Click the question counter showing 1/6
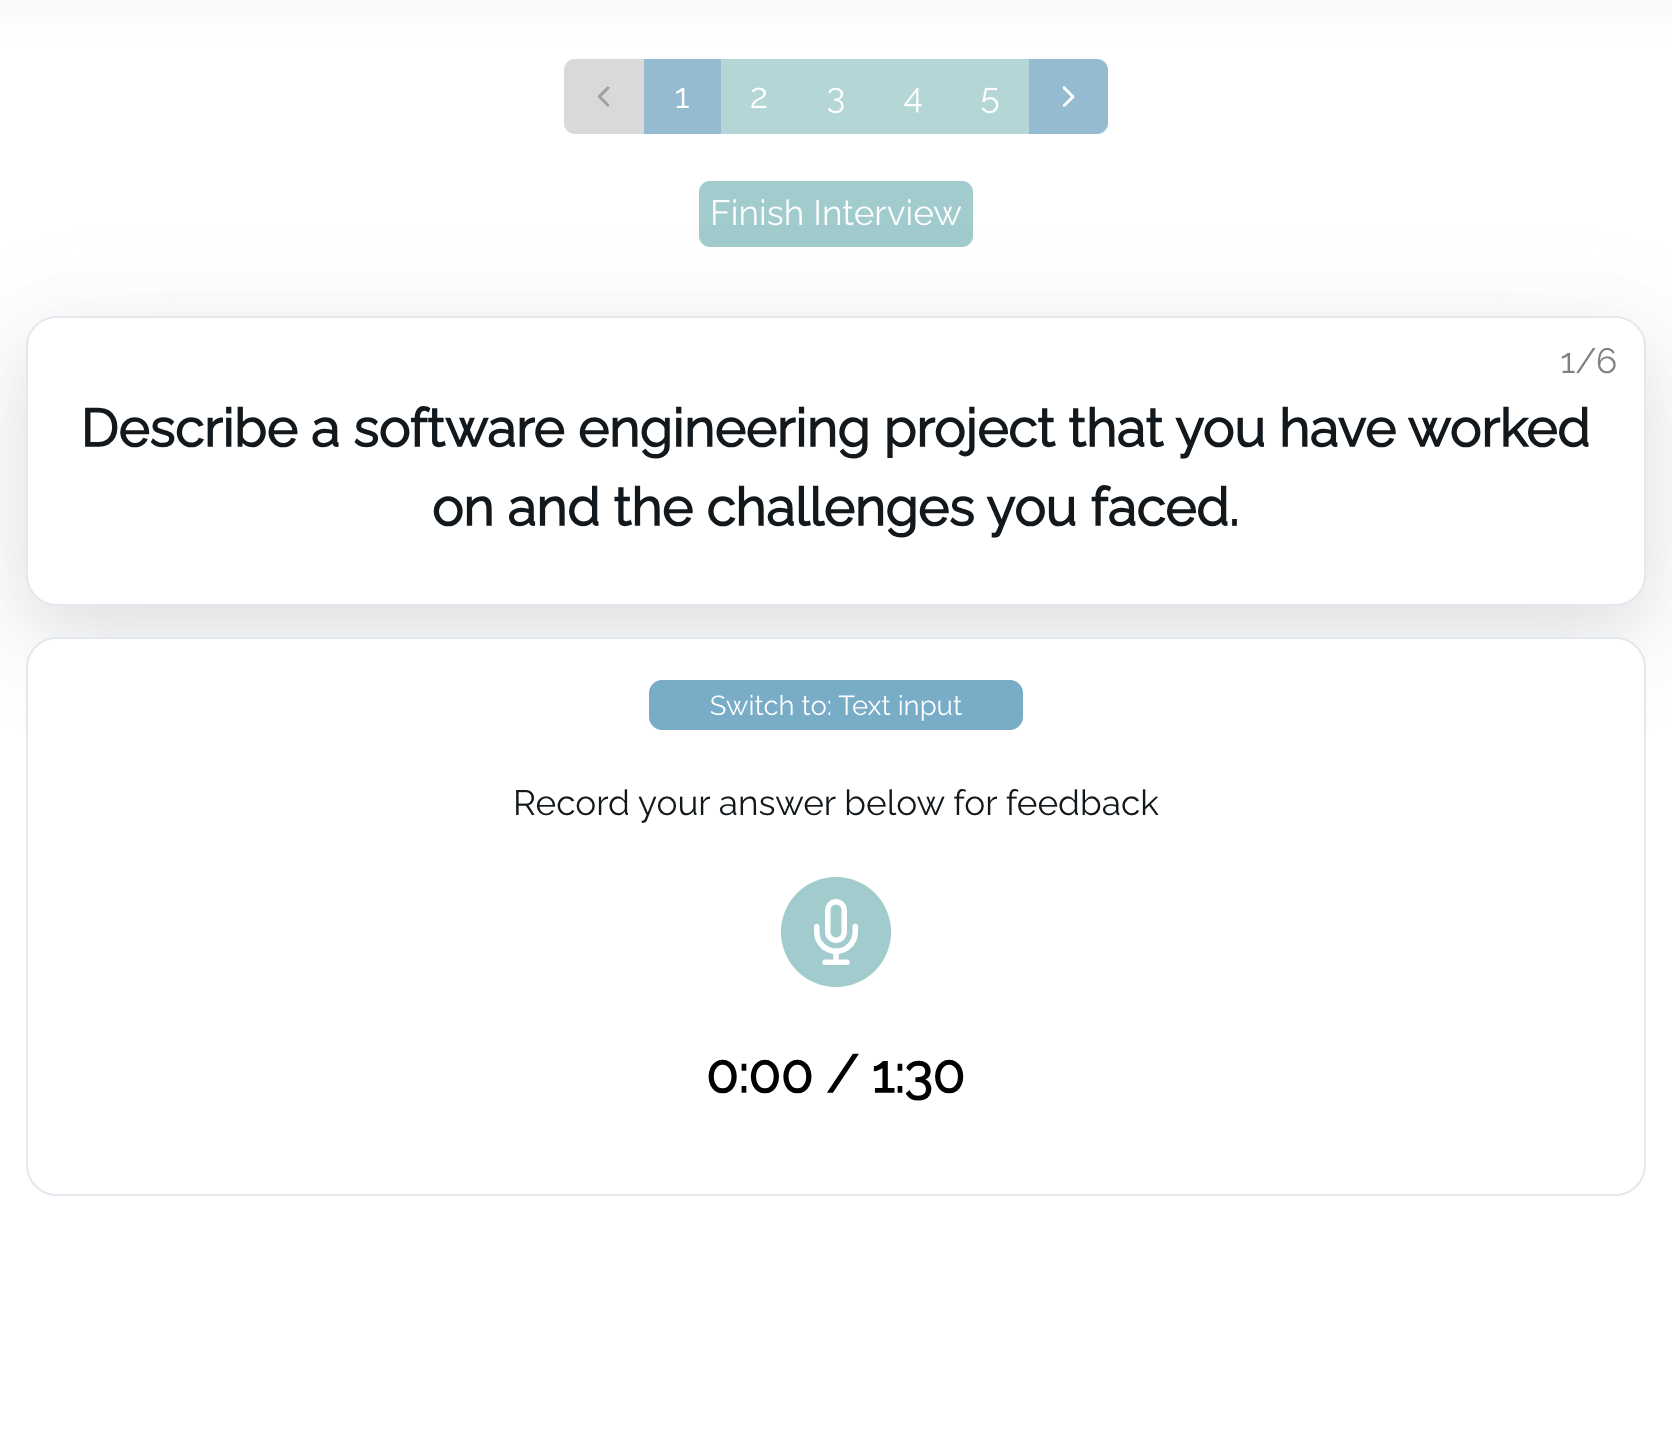Image resolution: width=1672 pixels, height=1438 pixels. [x=1587, y=361]
